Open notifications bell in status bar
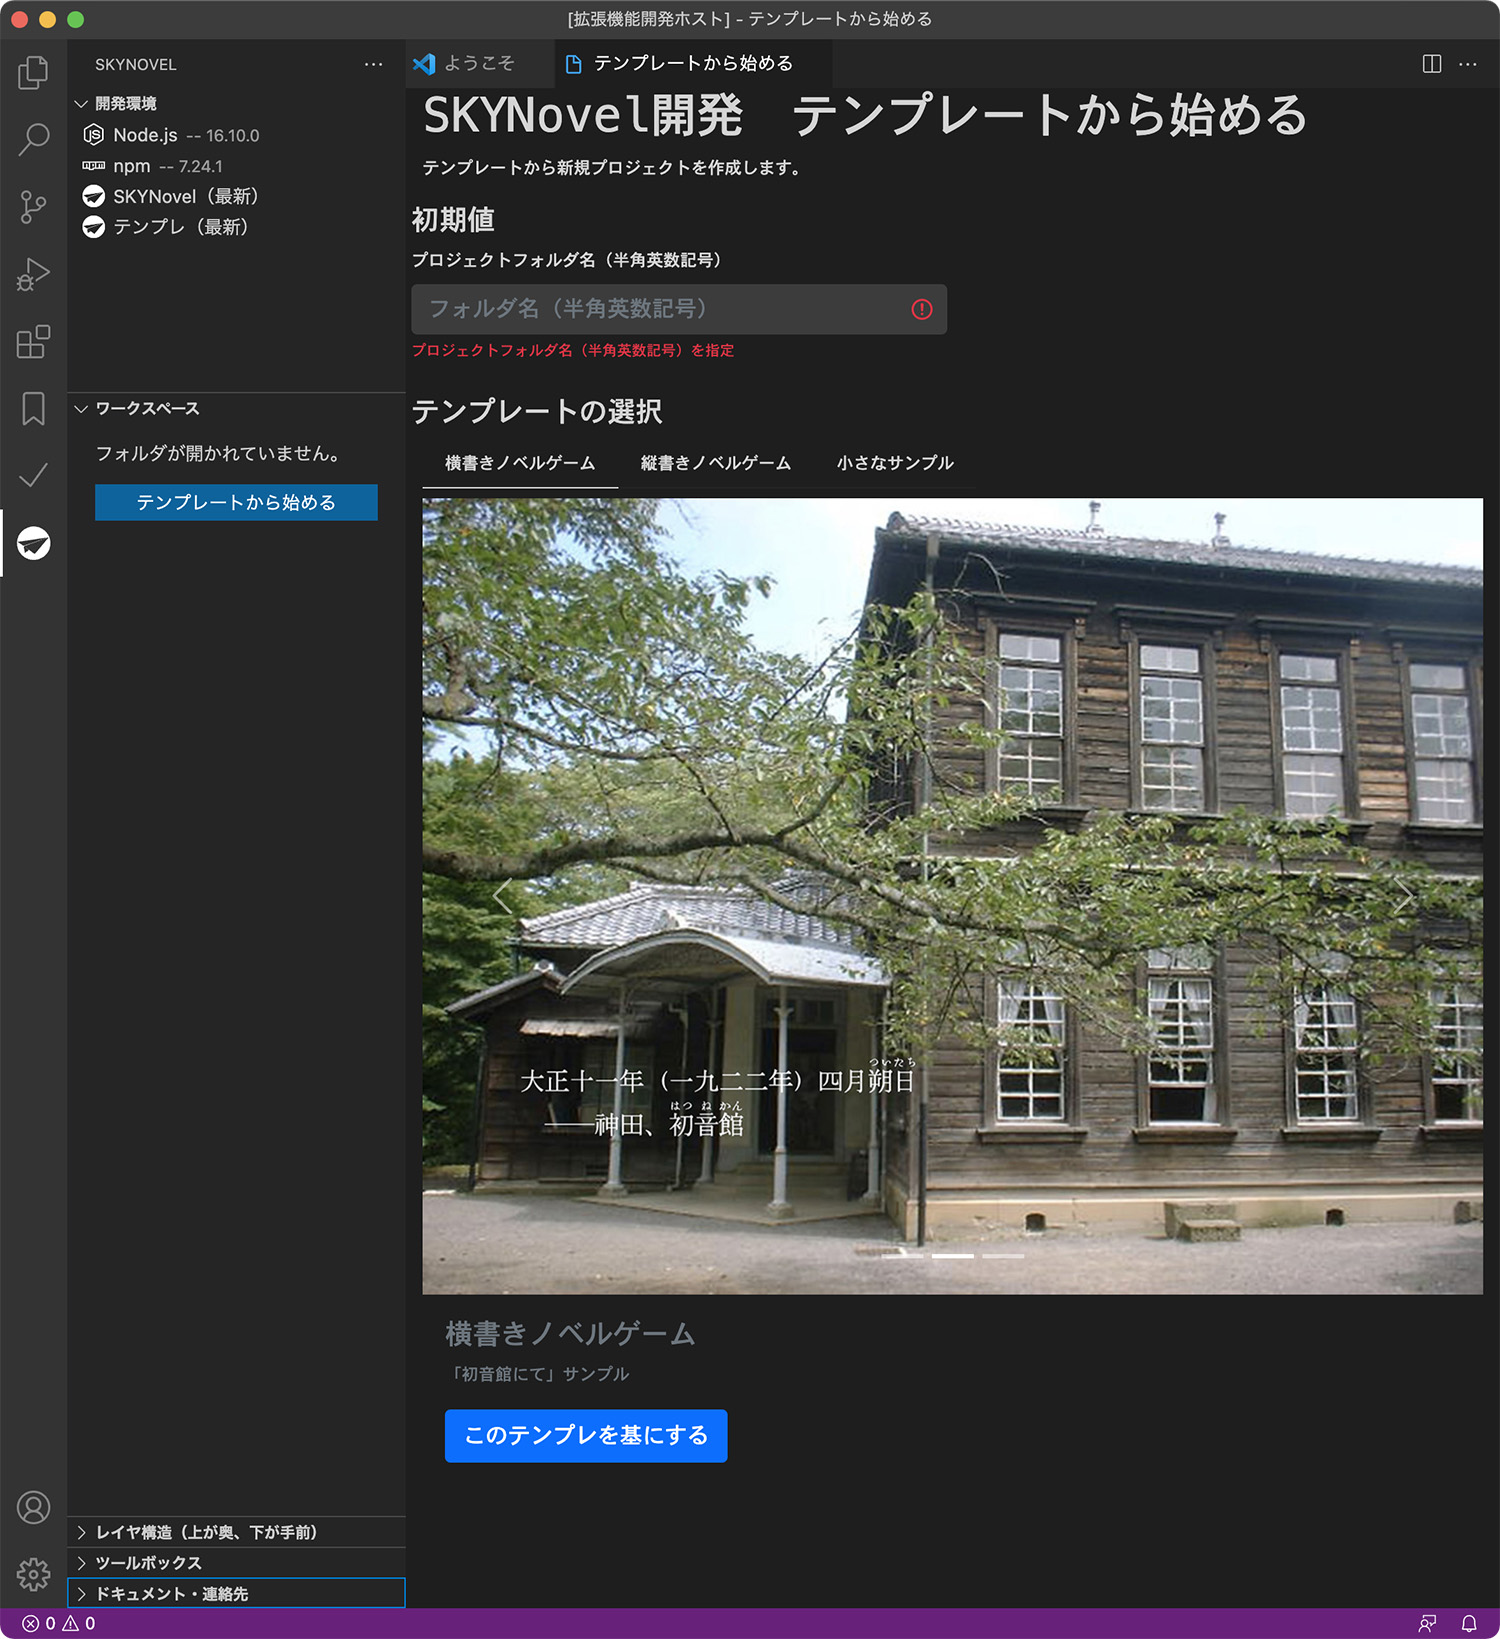The image size is (1500, 1639). tap(1469, 1623)
